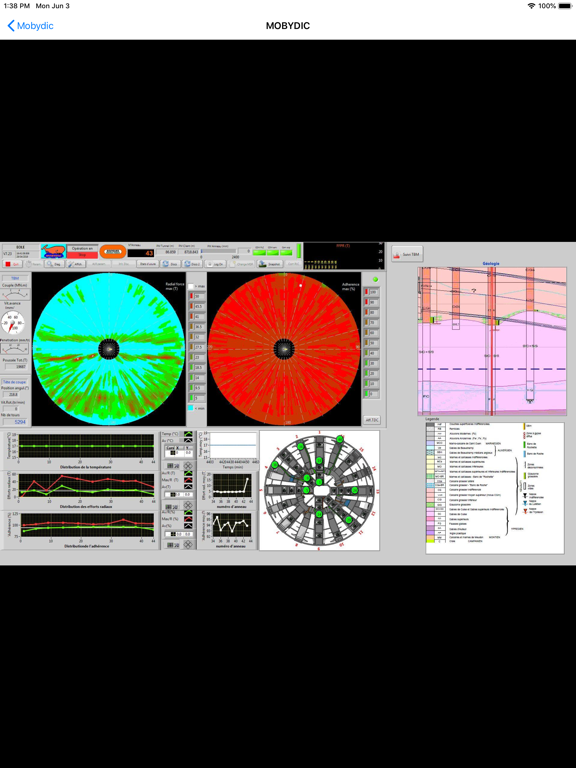Click the cutter head center opening
This screenshot has height=768, width=576.
pyautogui.click(x=320, y=490)
